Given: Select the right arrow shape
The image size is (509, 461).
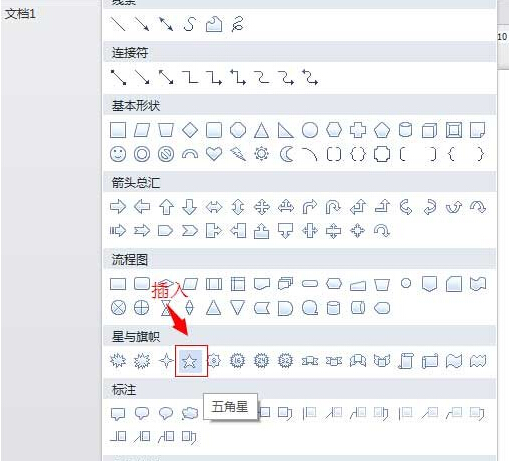Looking at the screenshot, I should pos(118,207).
